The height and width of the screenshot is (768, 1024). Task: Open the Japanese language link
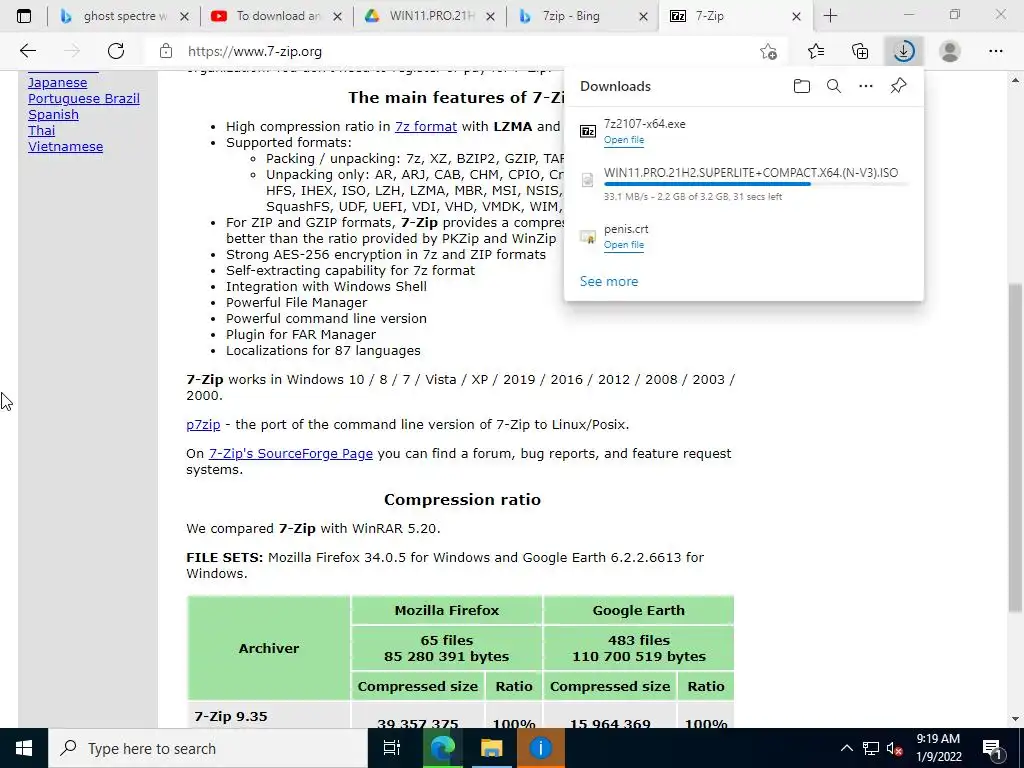[57, 83]
